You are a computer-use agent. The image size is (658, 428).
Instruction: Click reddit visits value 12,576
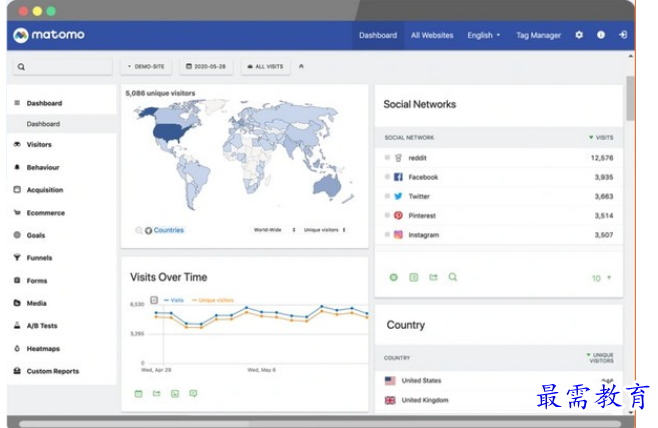(602, 158)
